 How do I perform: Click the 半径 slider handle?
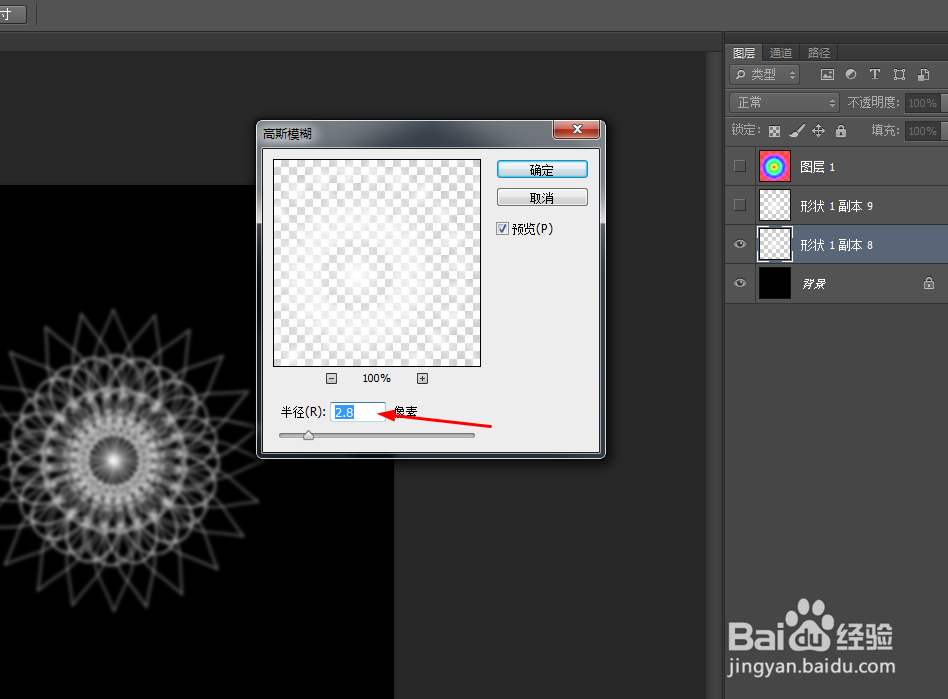(x=308, y=435)
